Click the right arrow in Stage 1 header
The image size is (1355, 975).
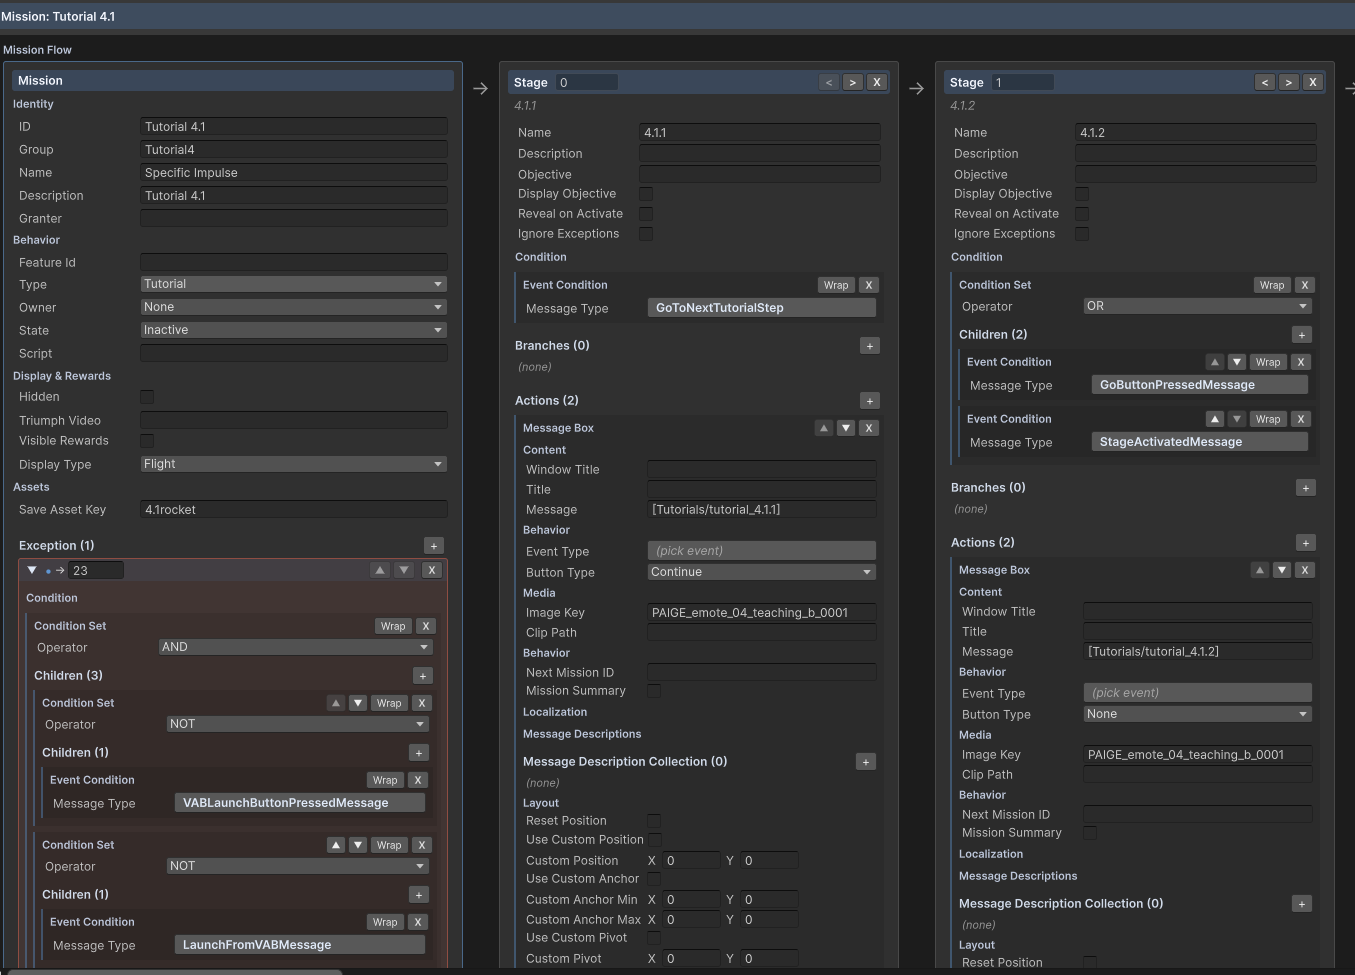click(x=1289, y=83)
